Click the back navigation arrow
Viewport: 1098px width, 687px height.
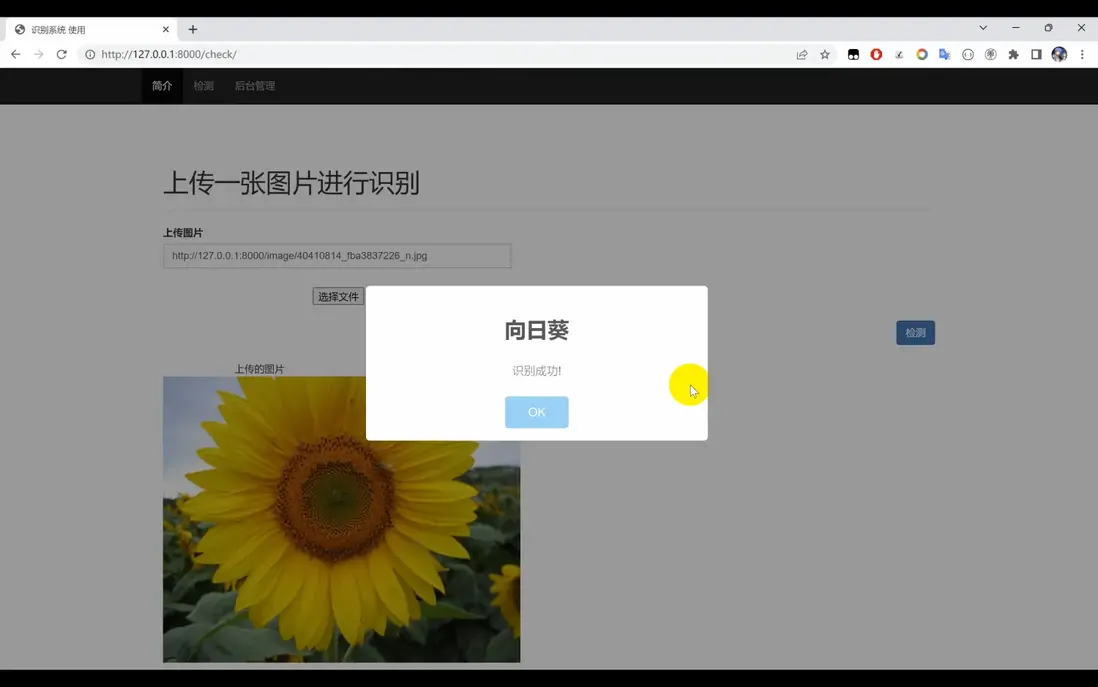[14, 54]
